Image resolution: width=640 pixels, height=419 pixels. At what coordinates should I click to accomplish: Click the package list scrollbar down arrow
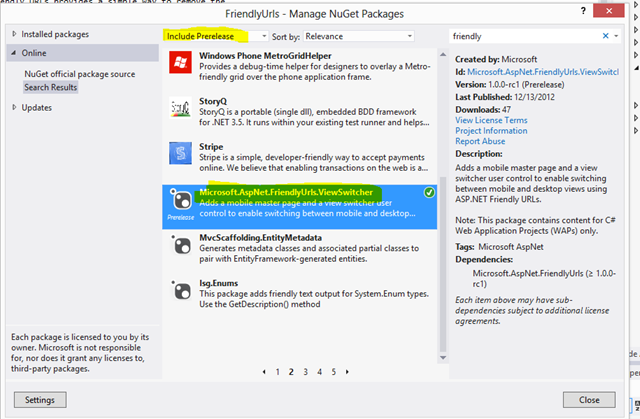pyautogui.click(x=443, y=358)
